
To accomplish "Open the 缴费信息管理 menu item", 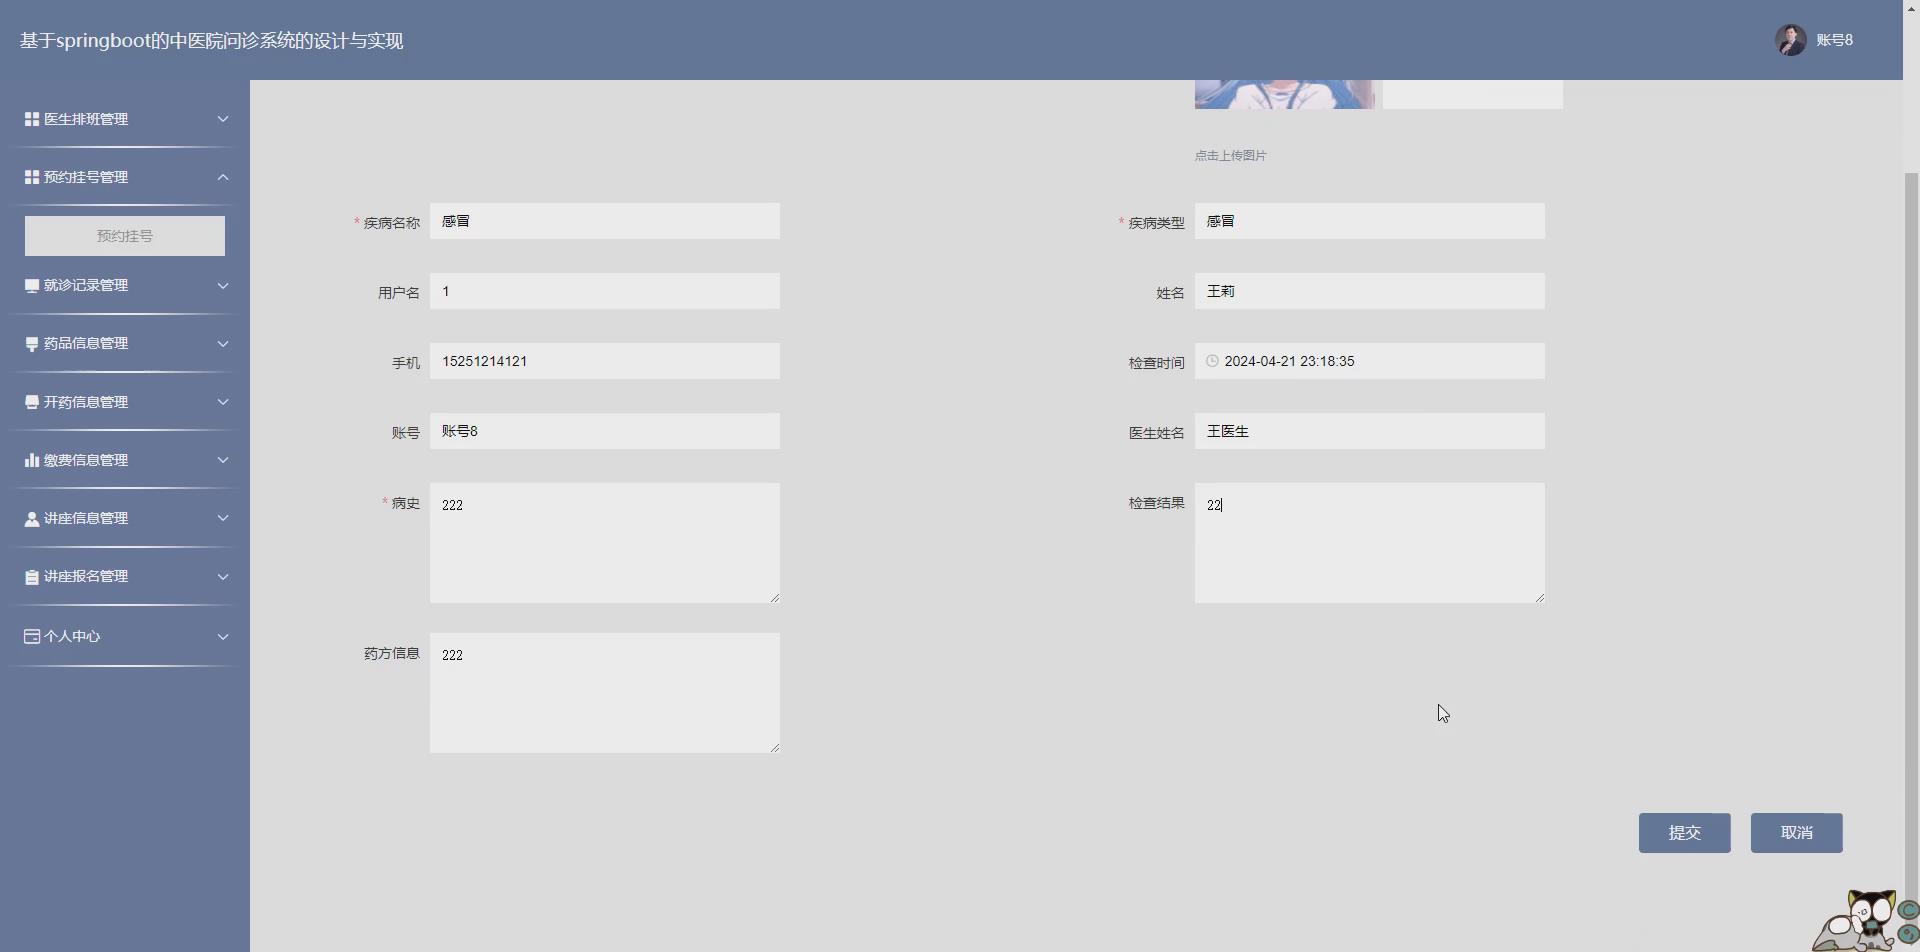I will pos(125,460).
